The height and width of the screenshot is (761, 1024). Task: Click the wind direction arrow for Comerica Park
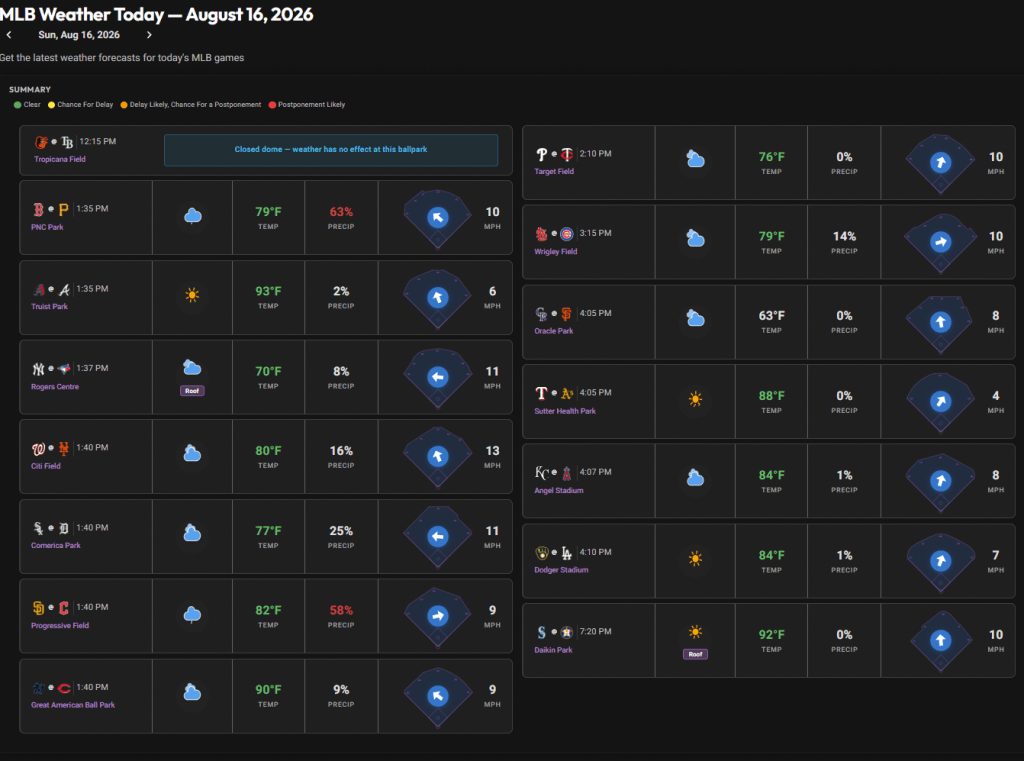click(x=438, y=536)
